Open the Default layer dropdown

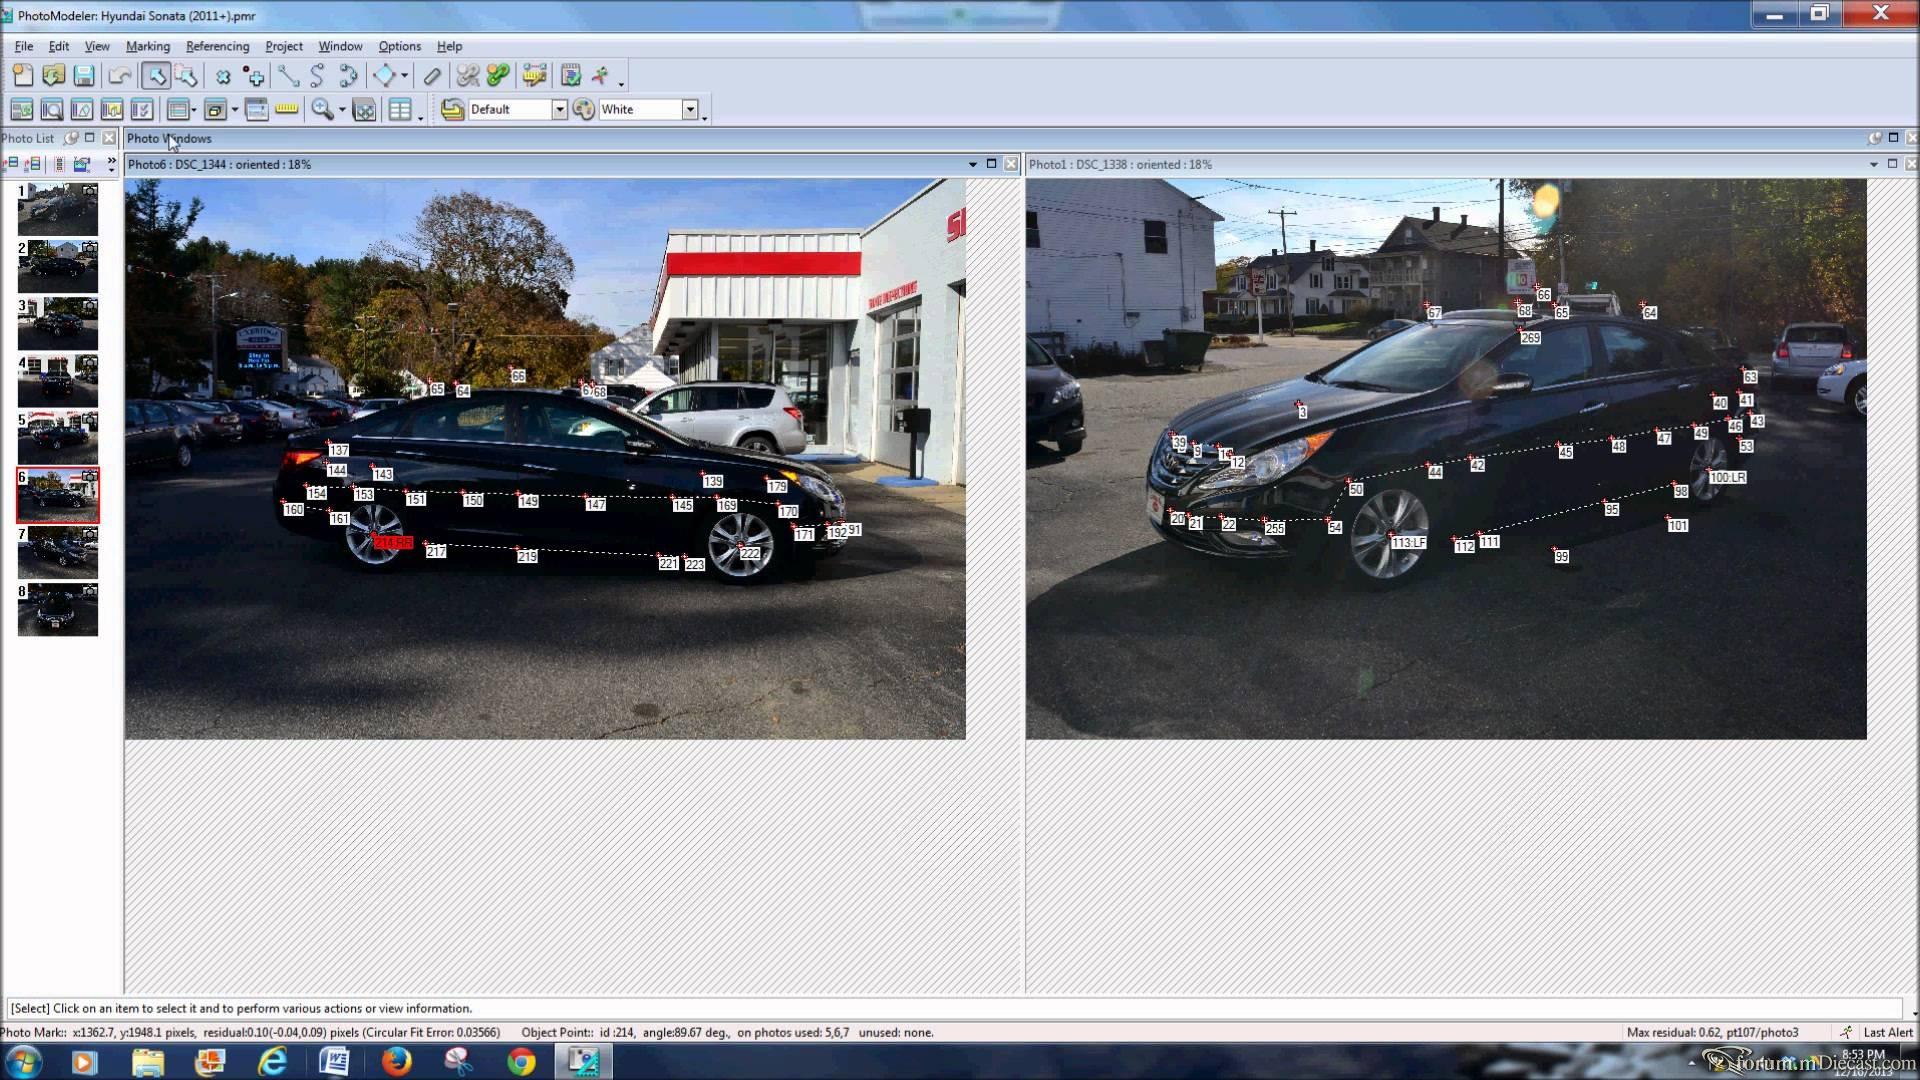pyautogui.click(x=559, y=110)
